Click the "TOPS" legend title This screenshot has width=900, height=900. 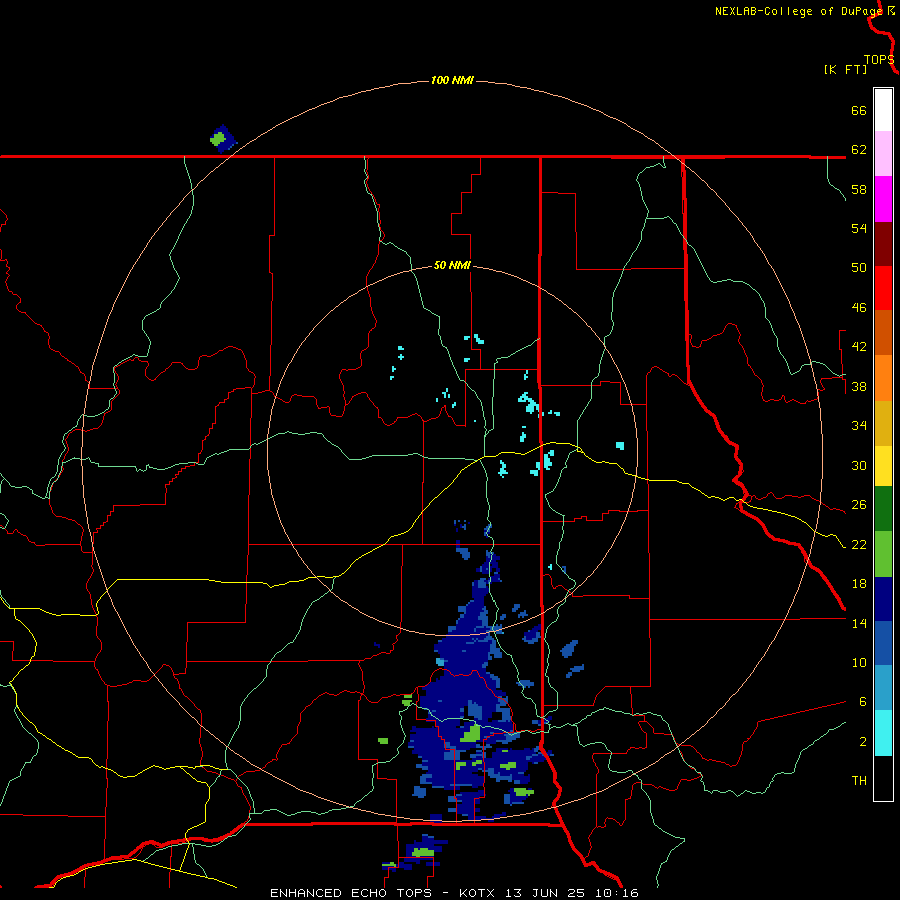click(x=879, y=60)
